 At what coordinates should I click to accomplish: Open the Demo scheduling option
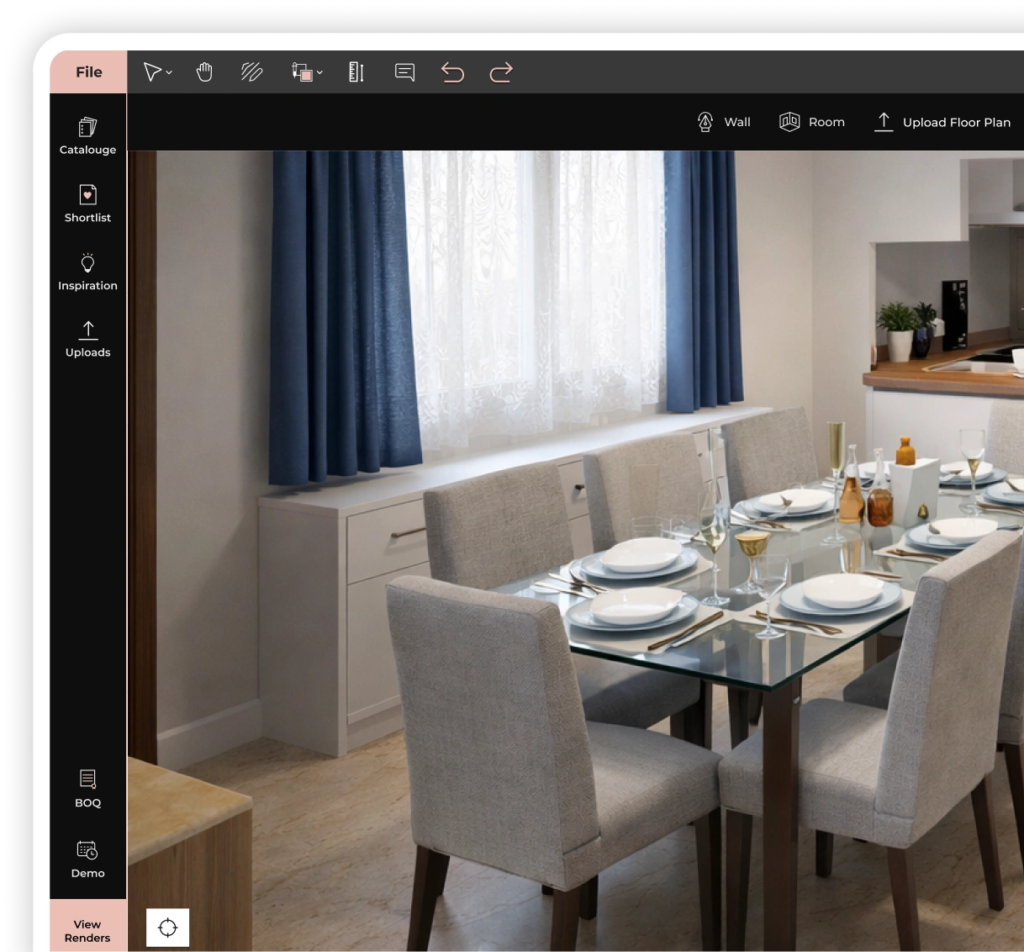click(x=88, y=859)
